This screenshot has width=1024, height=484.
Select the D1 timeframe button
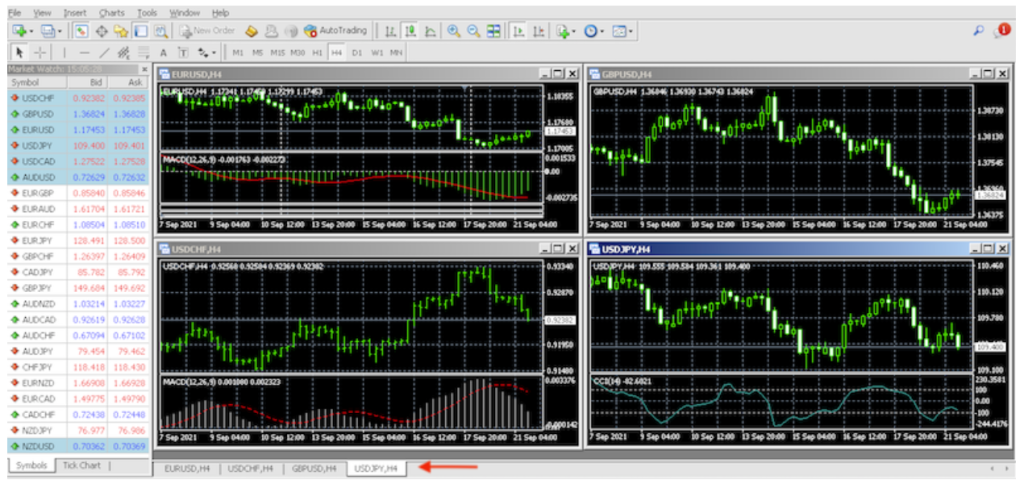coord(357,52)
